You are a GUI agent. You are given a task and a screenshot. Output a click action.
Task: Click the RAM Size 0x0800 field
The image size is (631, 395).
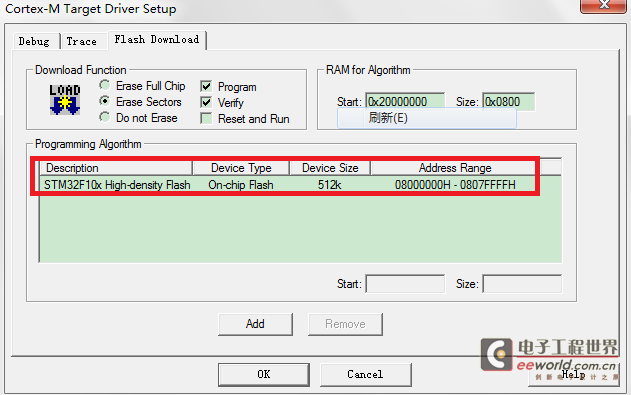(x=509, y=101)
